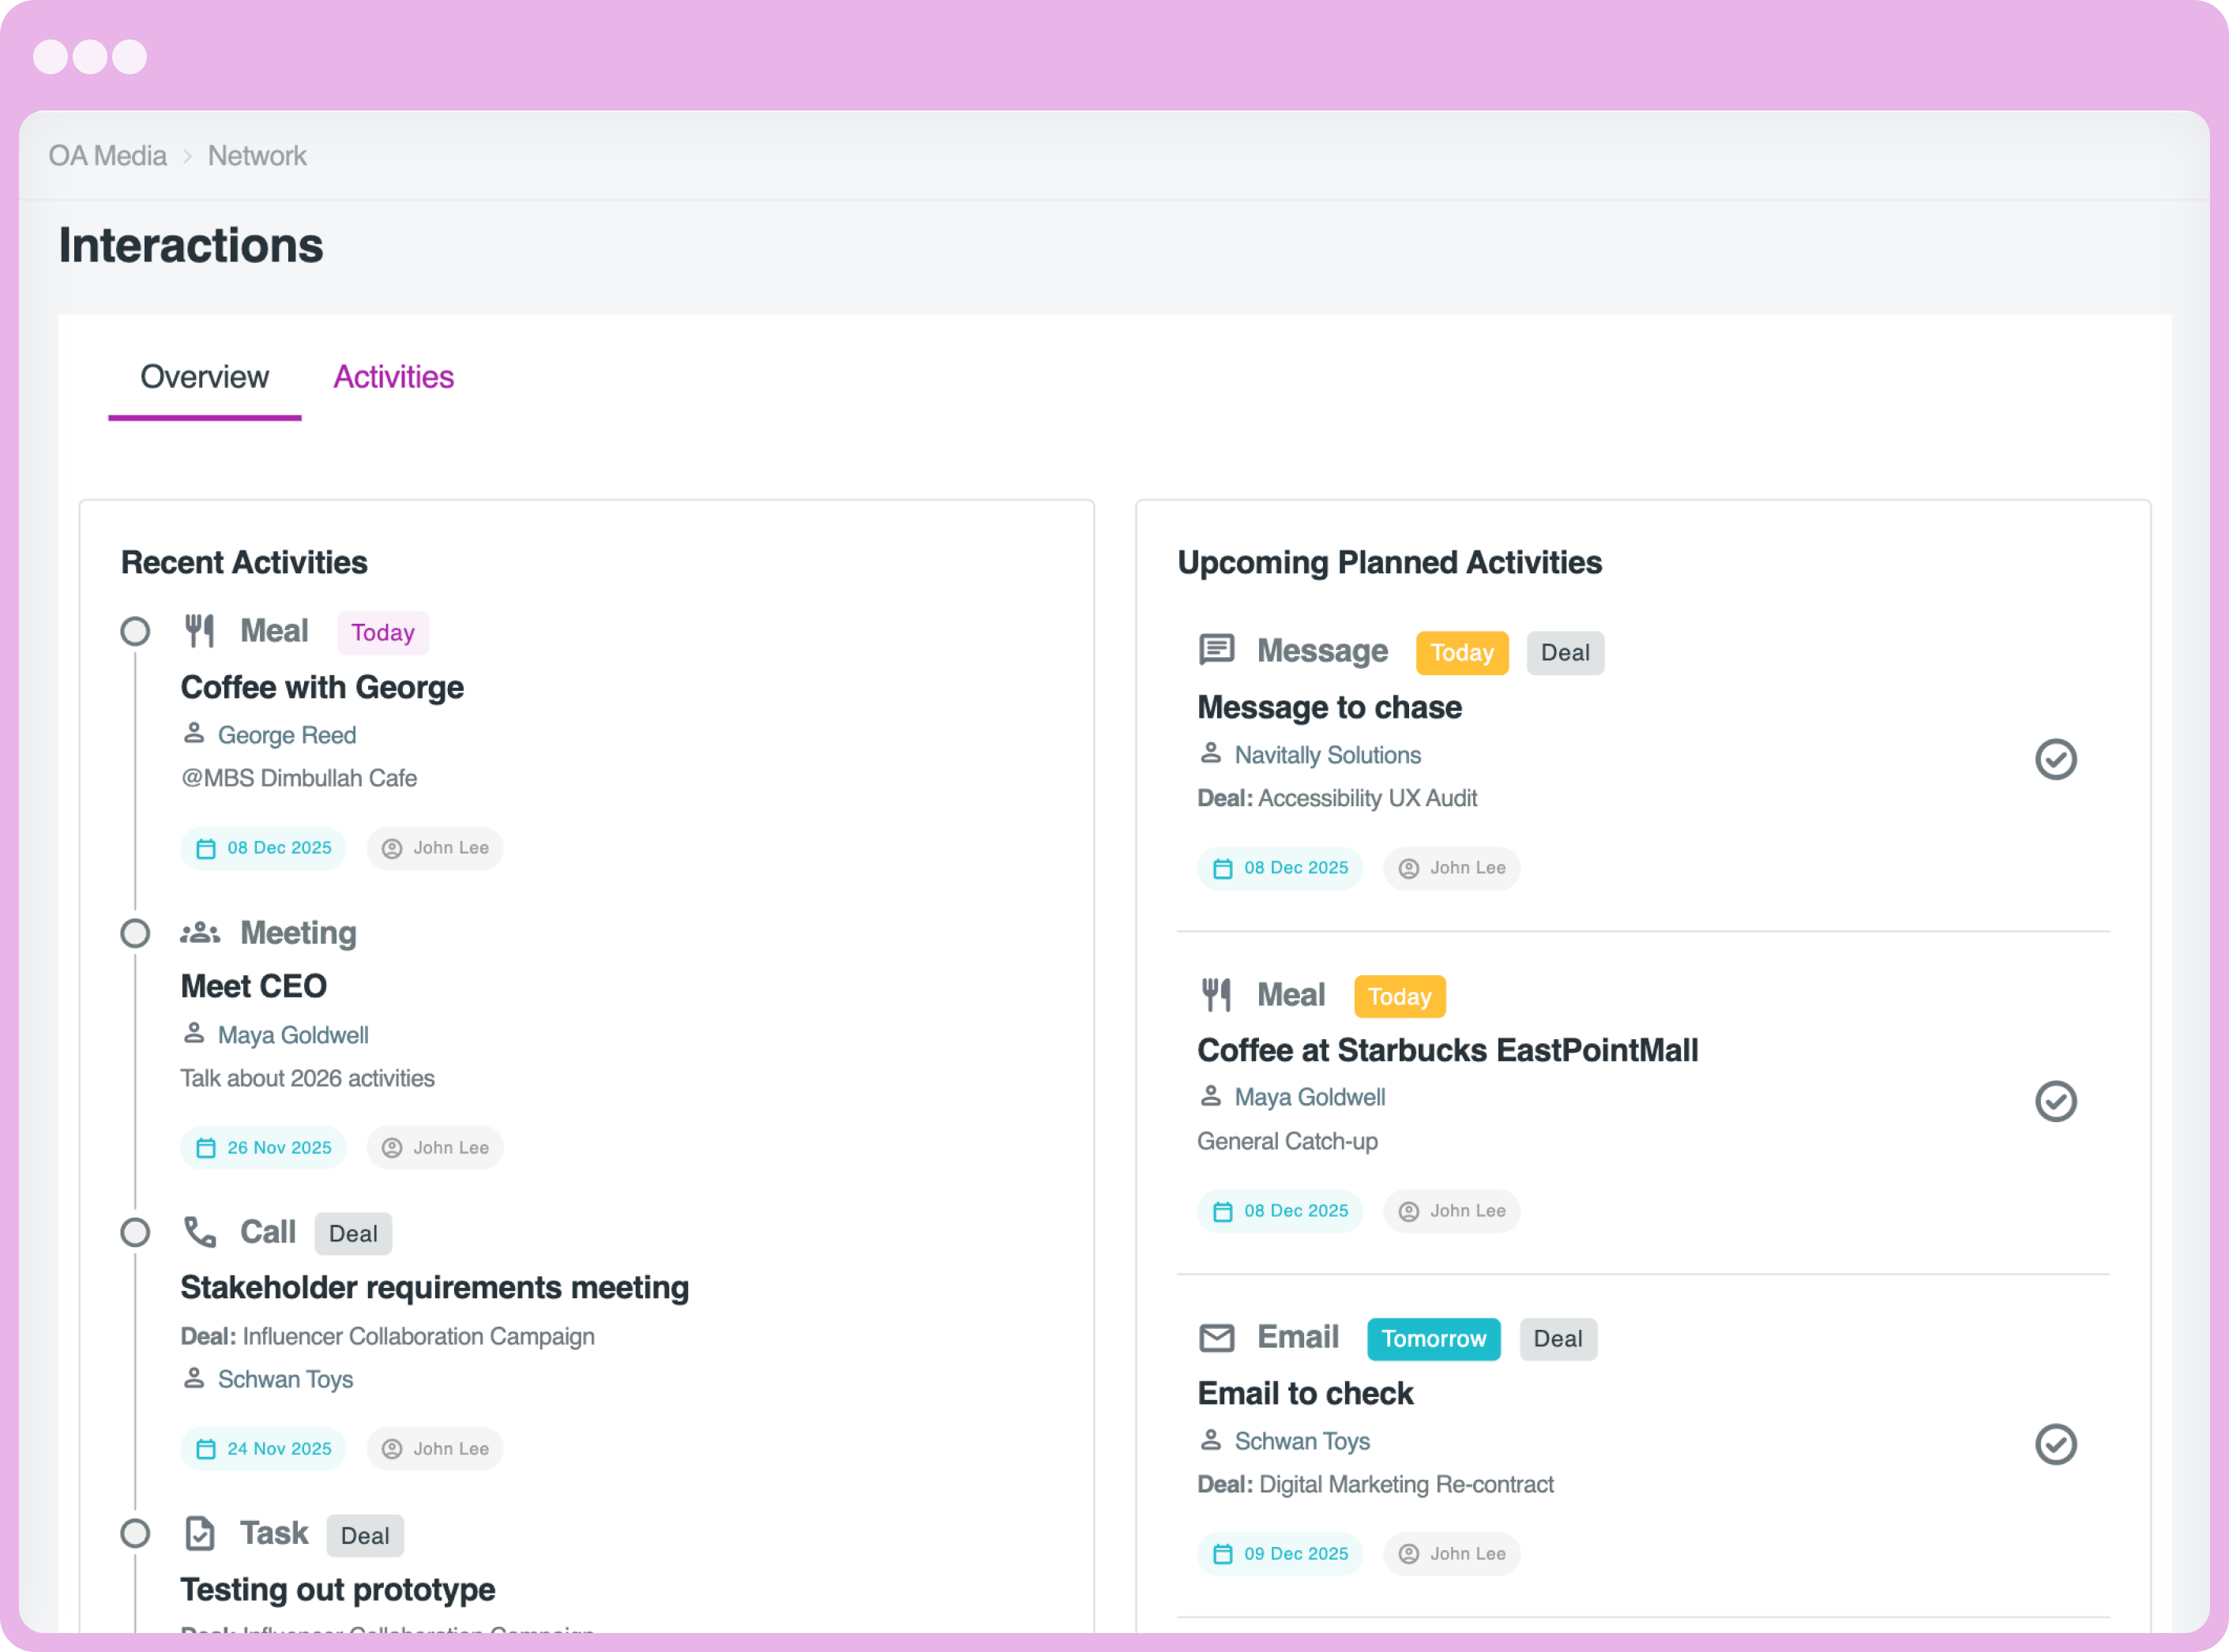
Task: Select timeline circle for Coffee with George
Action: (135, 631)
